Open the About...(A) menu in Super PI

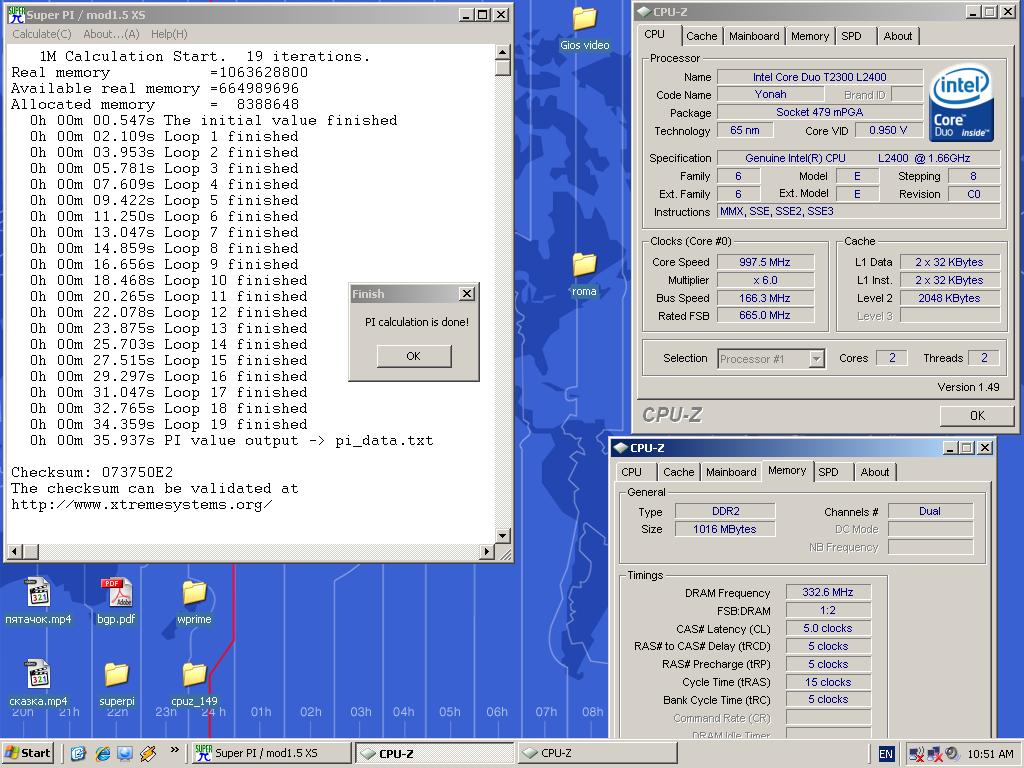click(111, 34)
